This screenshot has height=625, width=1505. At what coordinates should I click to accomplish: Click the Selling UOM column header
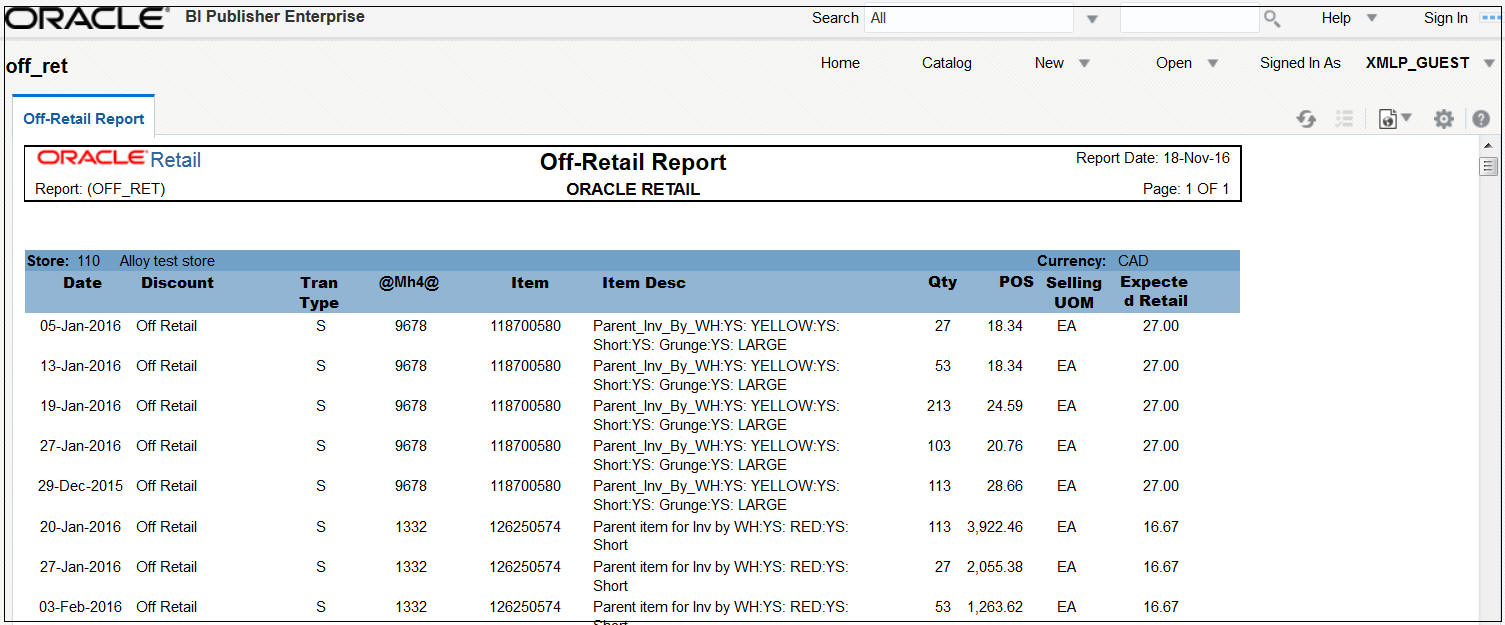(1073, 293)
